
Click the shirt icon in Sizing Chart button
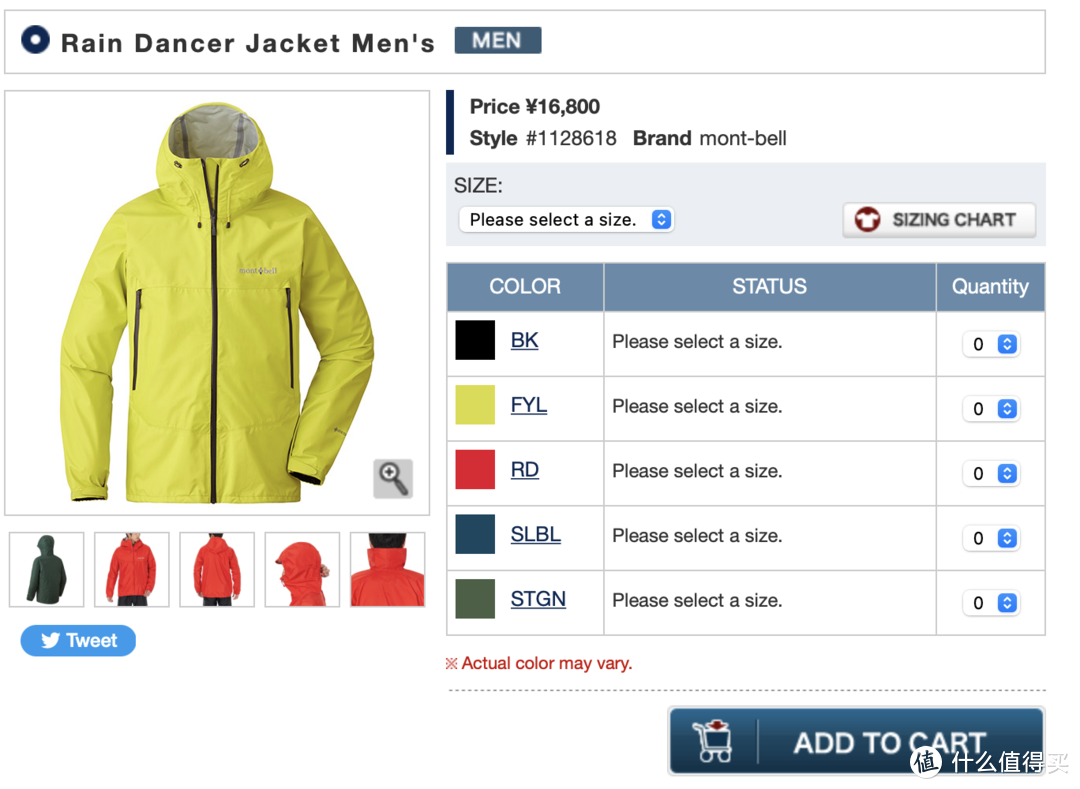pos(867,220)
